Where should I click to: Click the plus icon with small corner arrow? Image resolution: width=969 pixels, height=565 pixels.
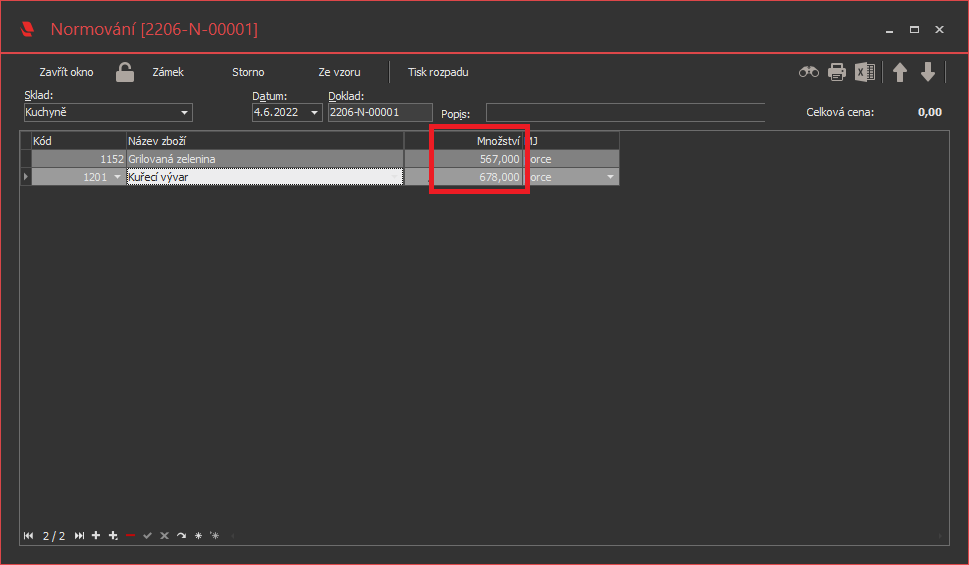coord(113,535)
